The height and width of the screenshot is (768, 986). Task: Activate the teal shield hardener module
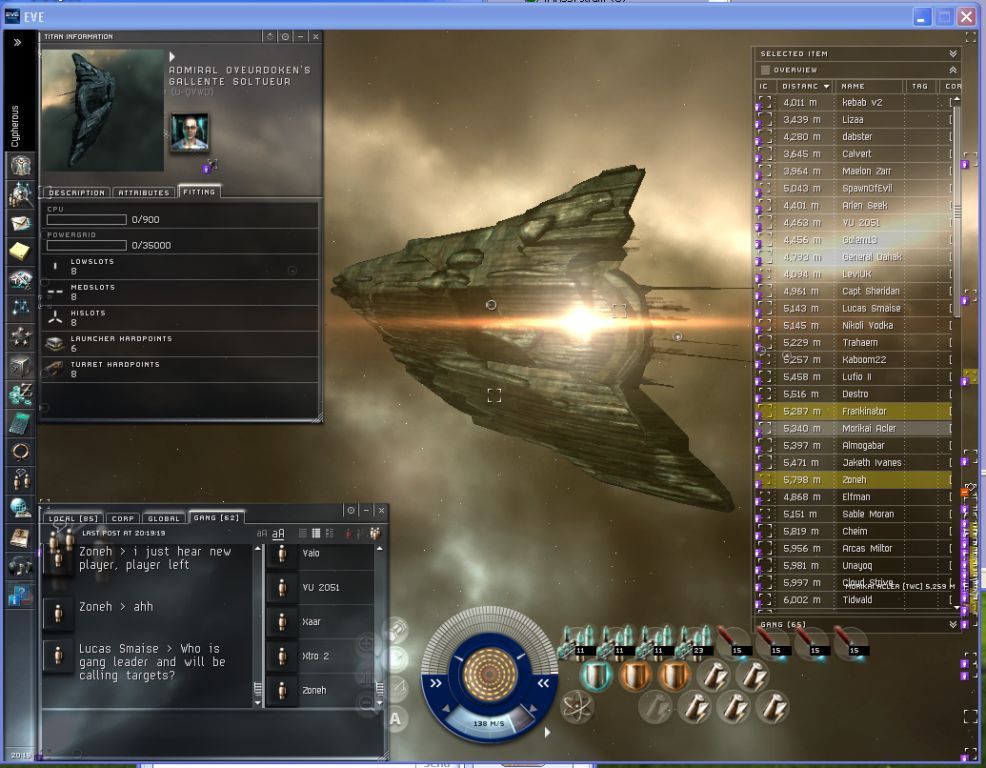[x=595, y=676]
